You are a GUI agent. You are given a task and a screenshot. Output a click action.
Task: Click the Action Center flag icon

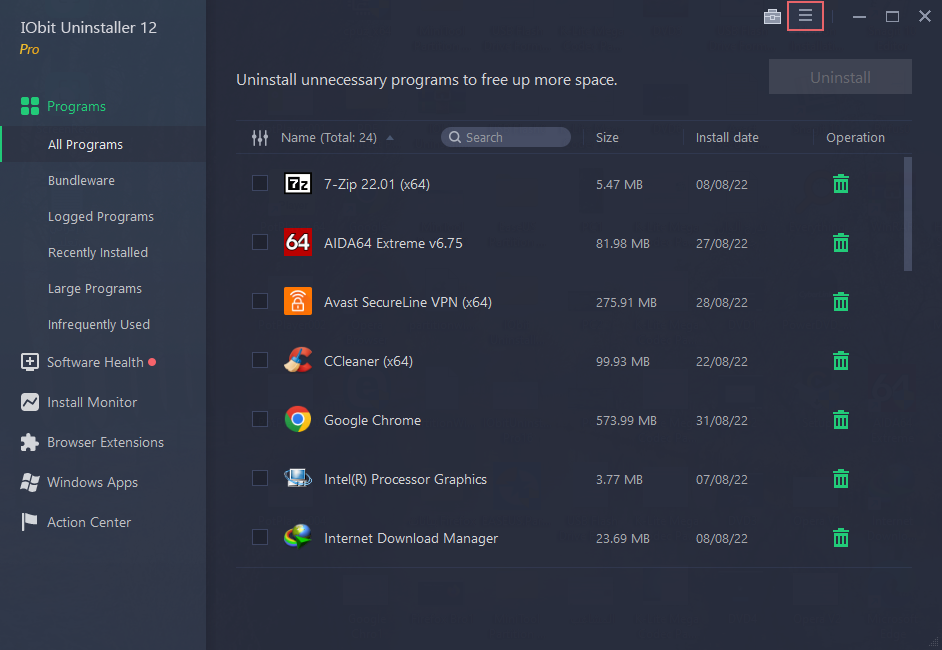coord(29,521)
